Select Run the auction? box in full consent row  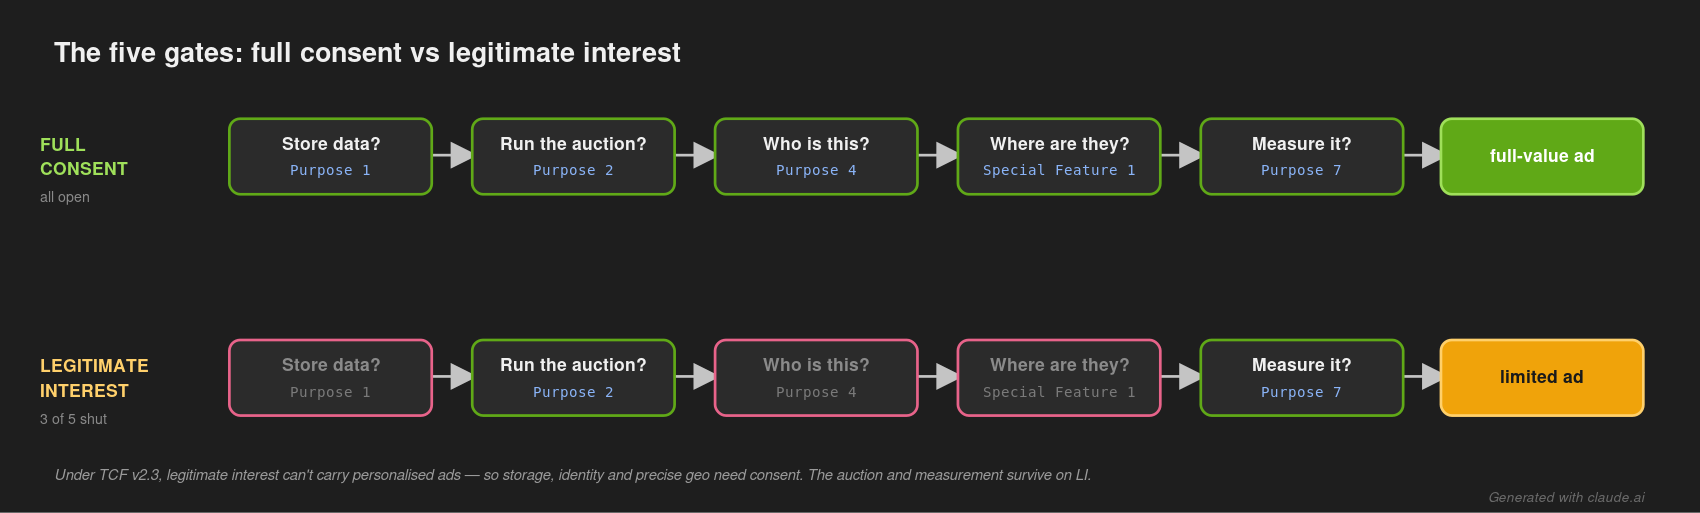click(x=573, y=156)
